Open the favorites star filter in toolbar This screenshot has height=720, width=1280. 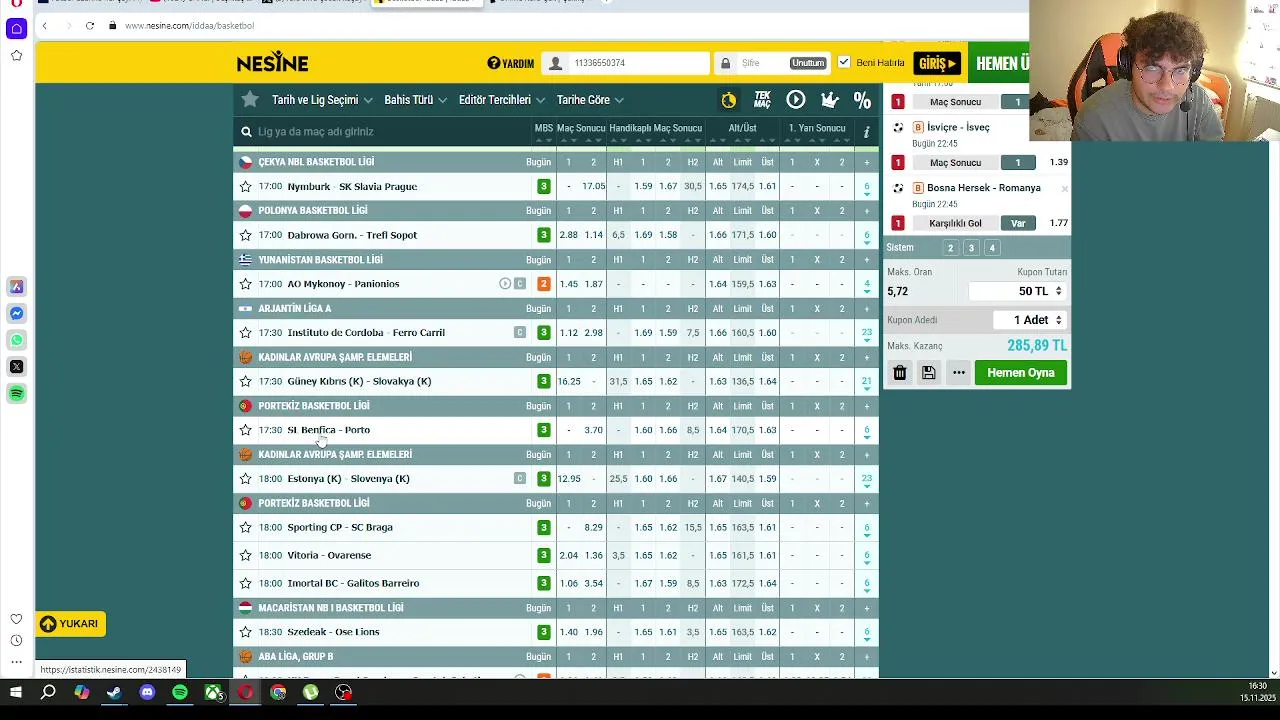pos(250,99)
